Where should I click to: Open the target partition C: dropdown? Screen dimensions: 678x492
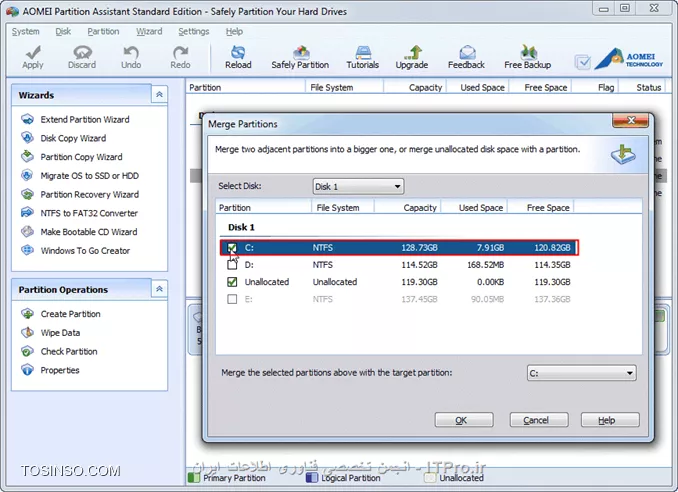coord(581,373)
